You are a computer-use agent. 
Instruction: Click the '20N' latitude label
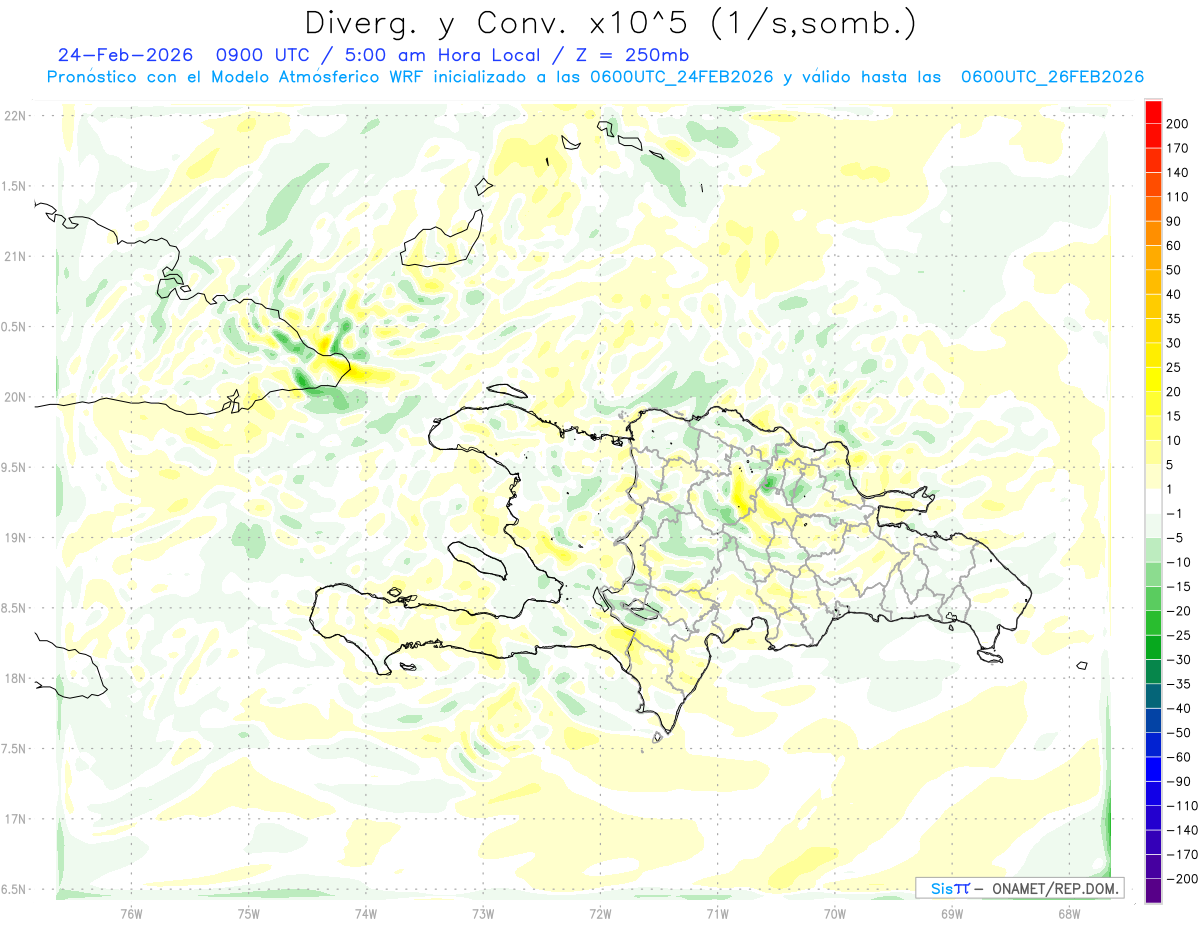point(14,397)
